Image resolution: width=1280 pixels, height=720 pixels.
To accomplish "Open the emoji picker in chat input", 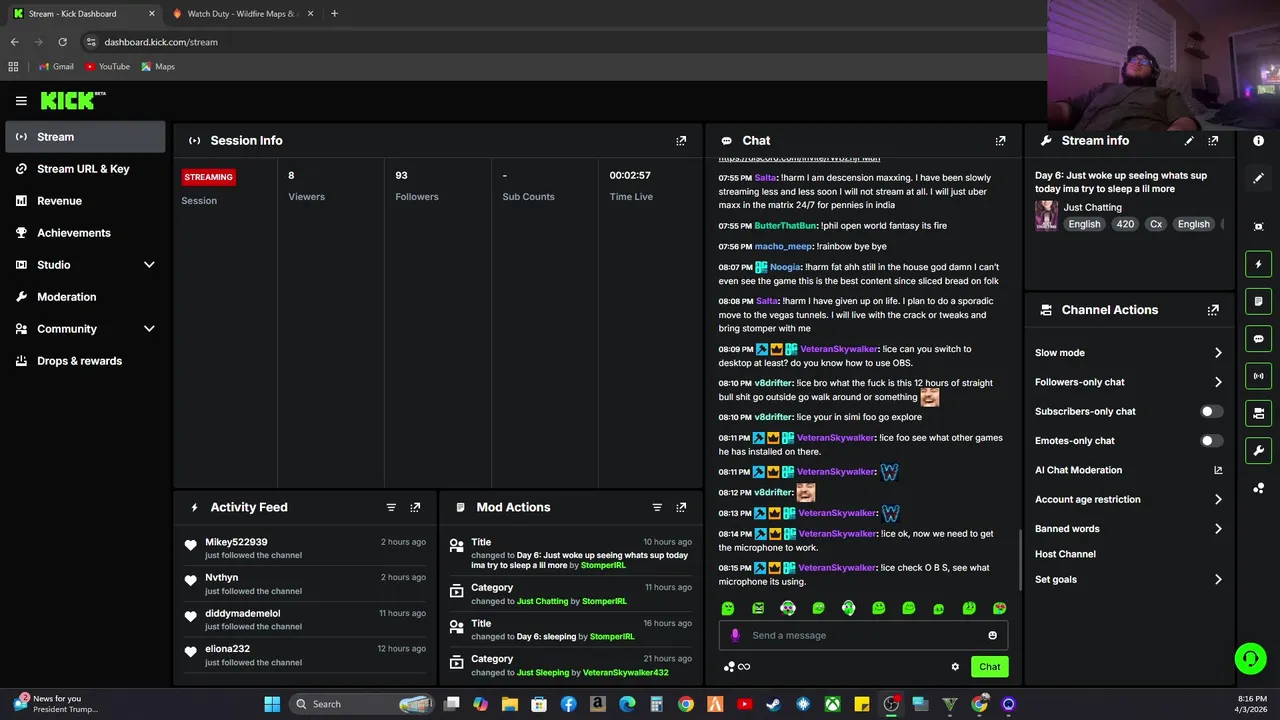I will coord(992,635).
